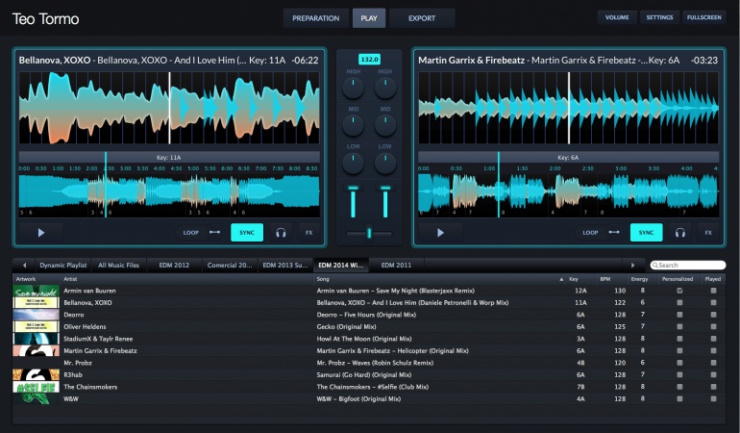Open the Preparation tab
The height and width of the screenshot is (433, 740).
click(315, 18)
